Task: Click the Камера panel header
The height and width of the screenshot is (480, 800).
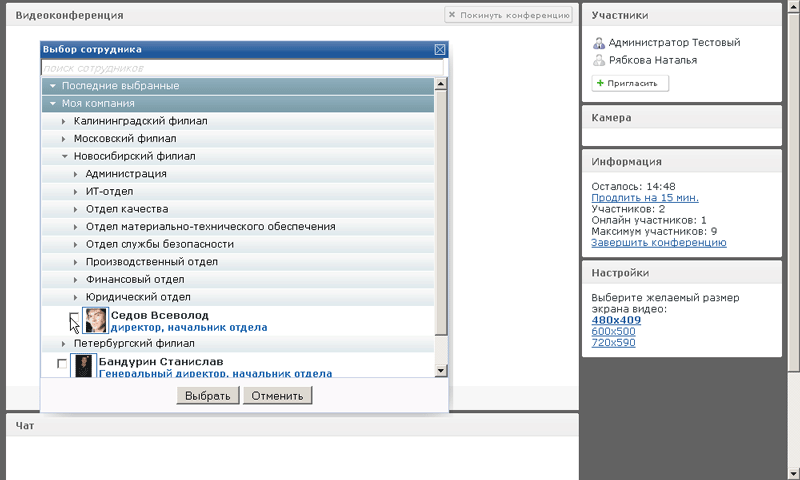Action: (x=682, y=118)
